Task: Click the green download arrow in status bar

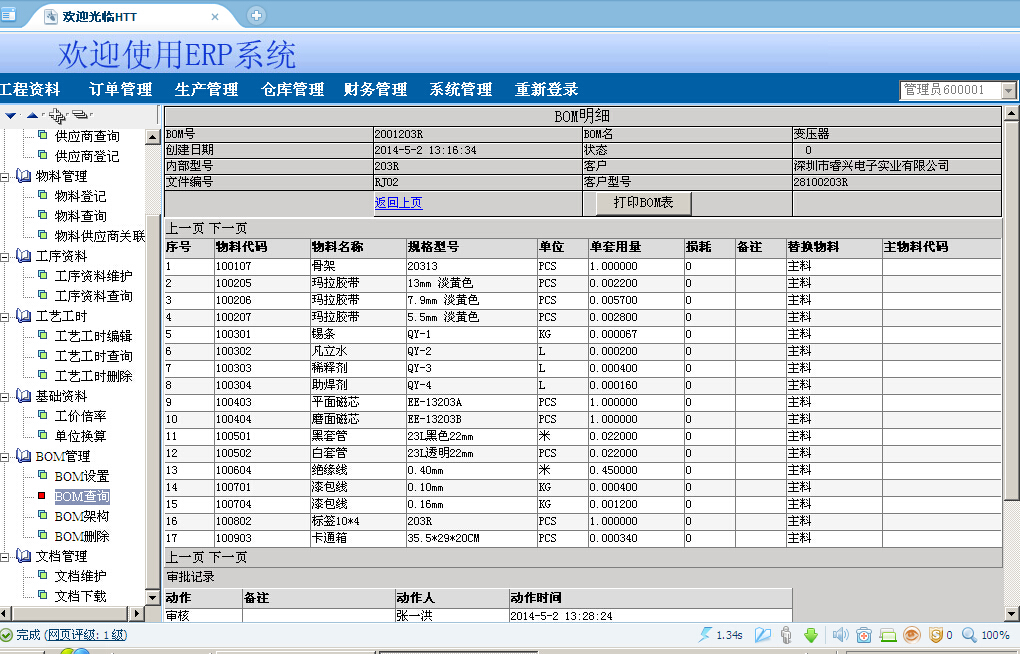Action: tap(811, 635)
